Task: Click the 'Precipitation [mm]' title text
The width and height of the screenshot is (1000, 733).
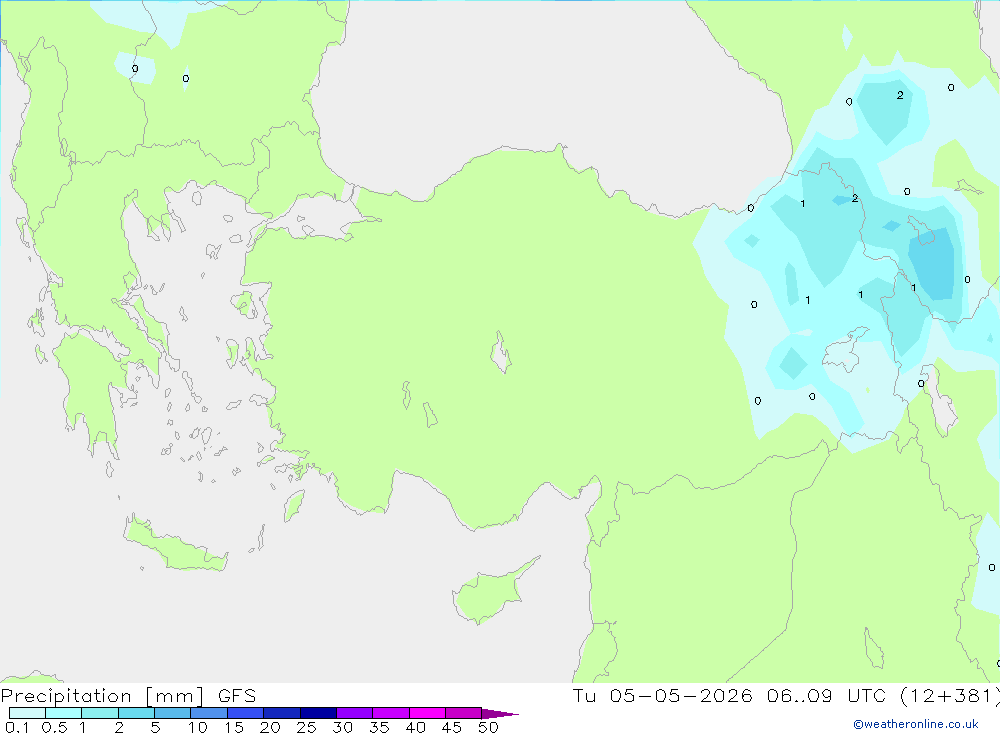Action: [x=102, y=696]
